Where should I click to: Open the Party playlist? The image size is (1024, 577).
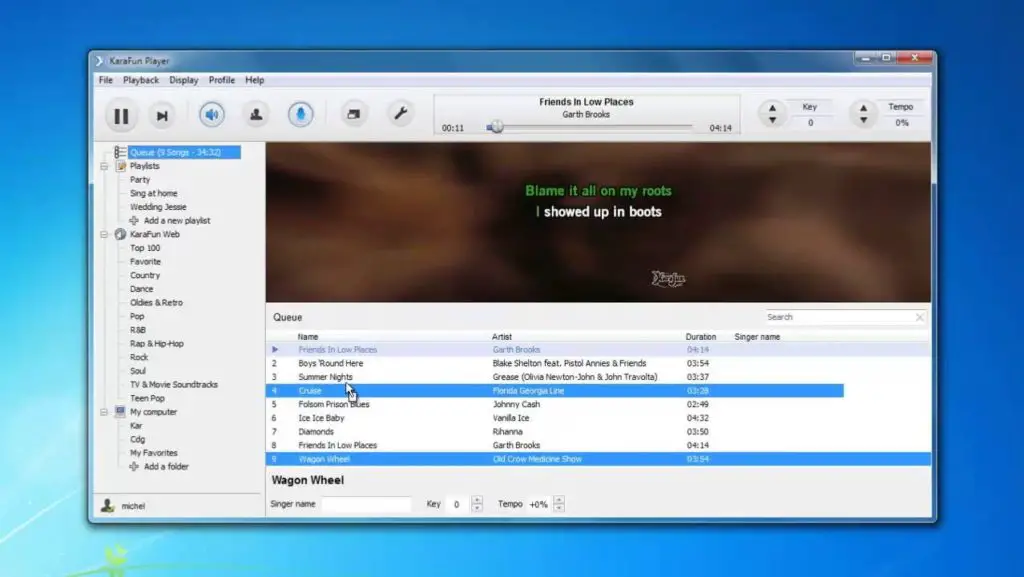click(140, 179)
